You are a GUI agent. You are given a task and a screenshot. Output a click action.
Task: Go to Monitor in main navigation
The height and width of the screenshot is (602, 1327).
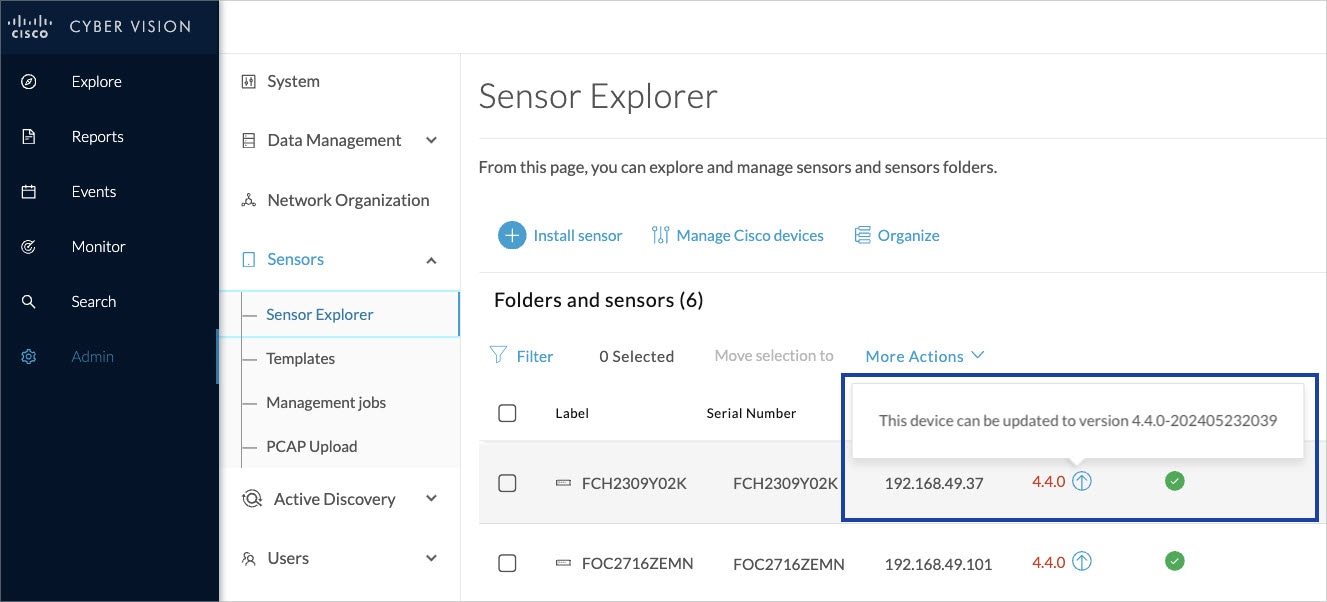[x=99, y=247]
